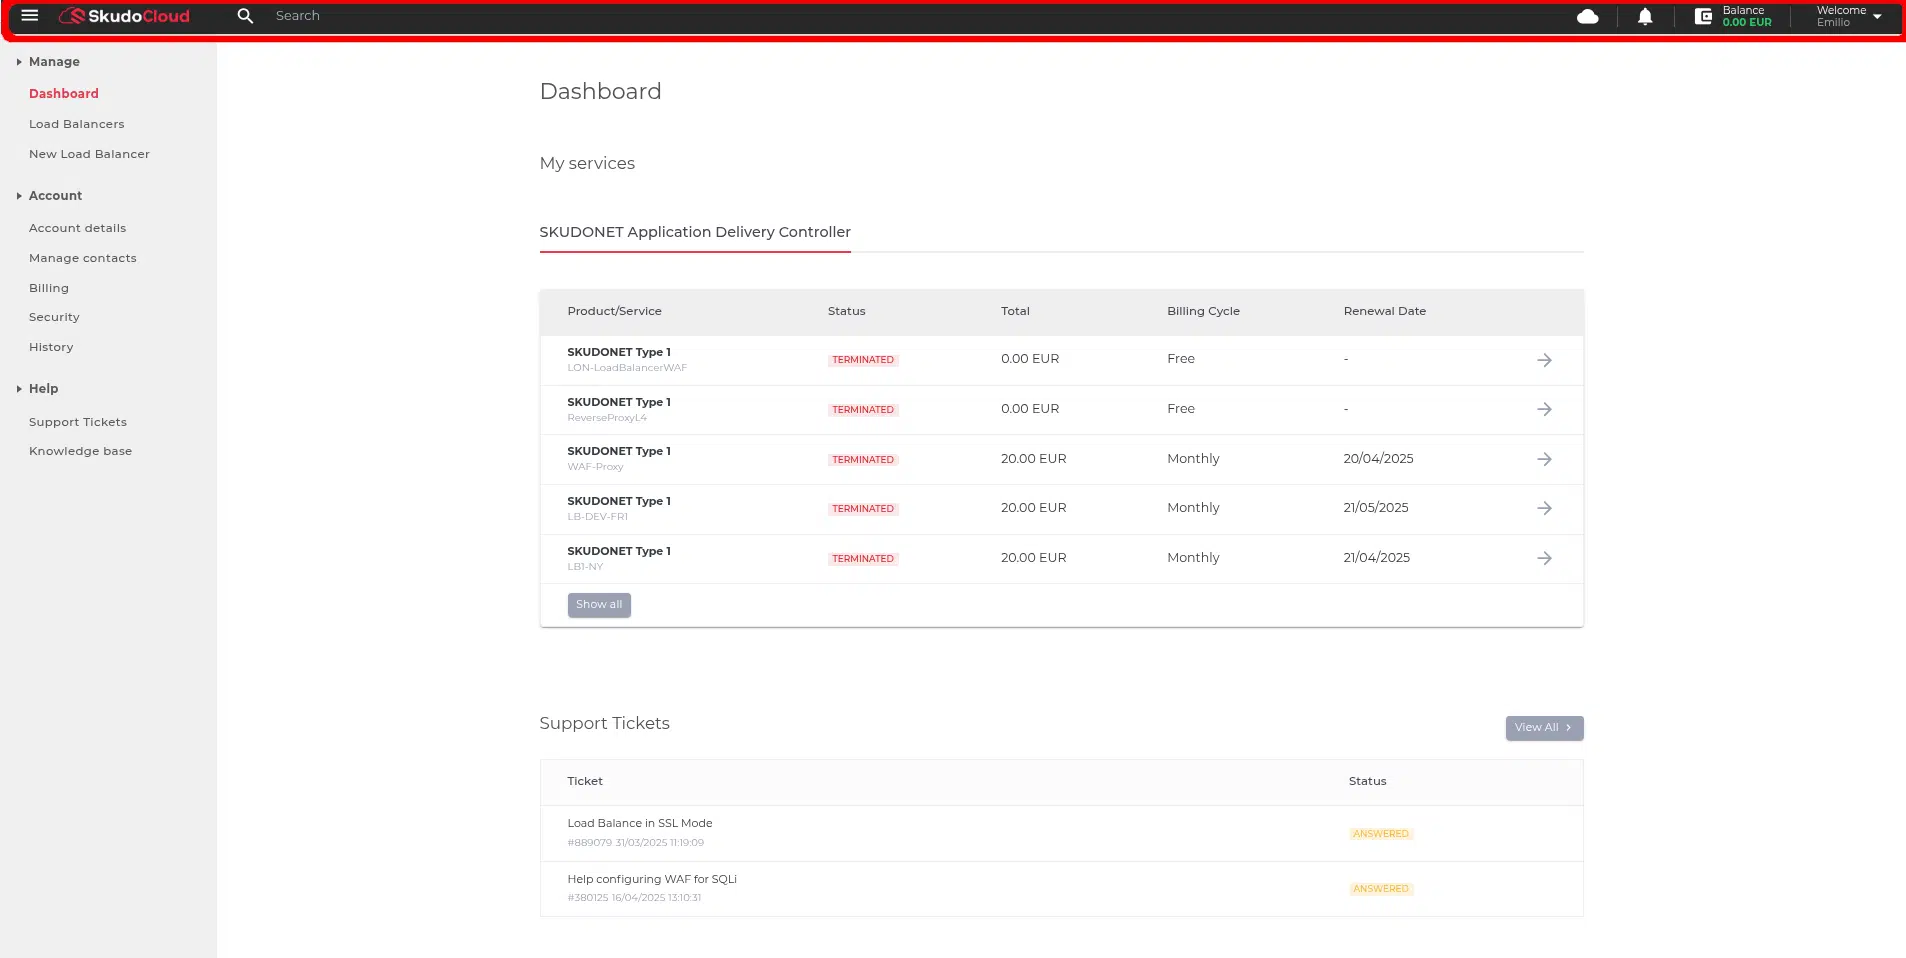Click renewal date 20/04/2025
1906x958 pixels.
[x=1378, y=459]
